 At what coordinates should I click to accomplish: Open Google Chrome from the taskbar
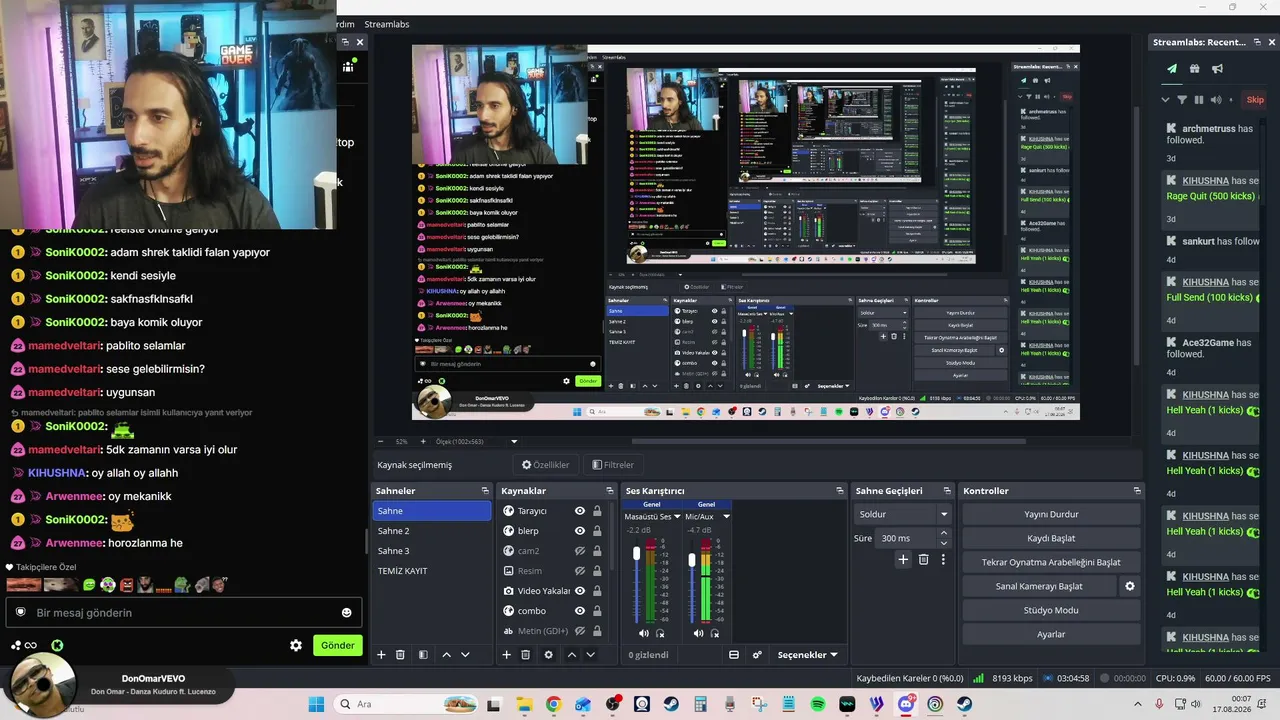pos(554,704)
